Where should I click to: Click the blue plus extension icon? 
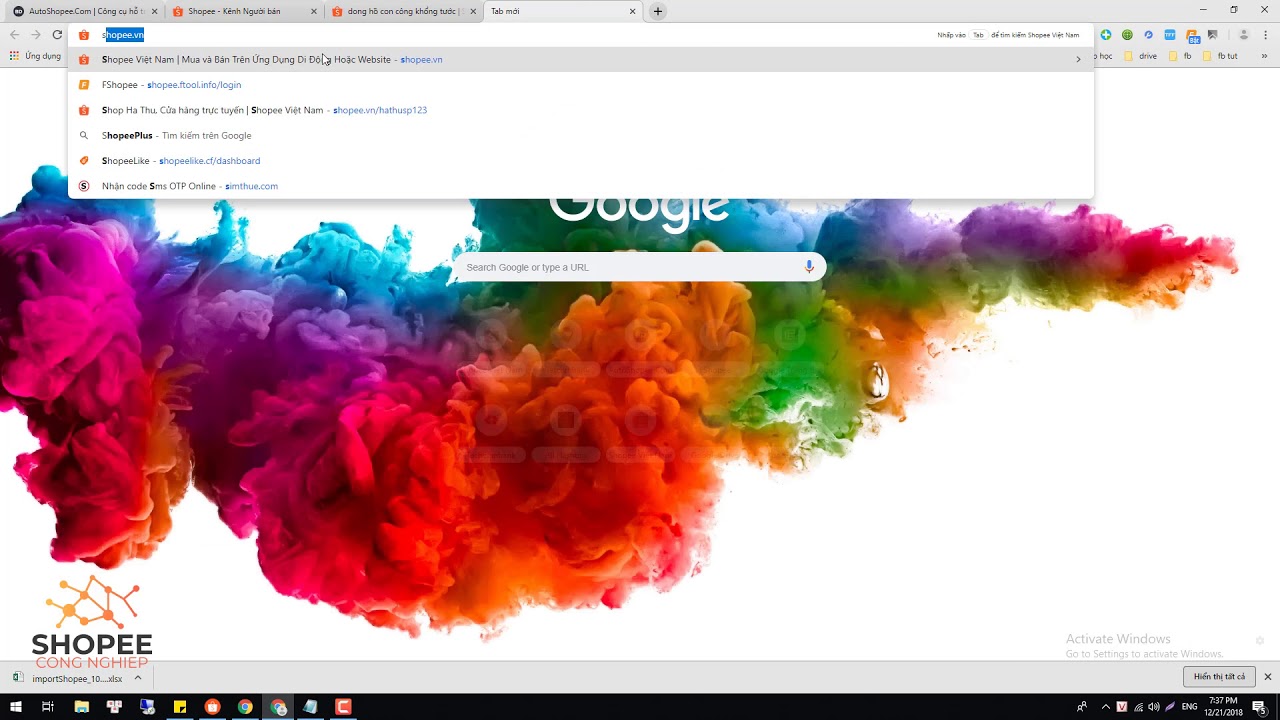[1106, 35]
